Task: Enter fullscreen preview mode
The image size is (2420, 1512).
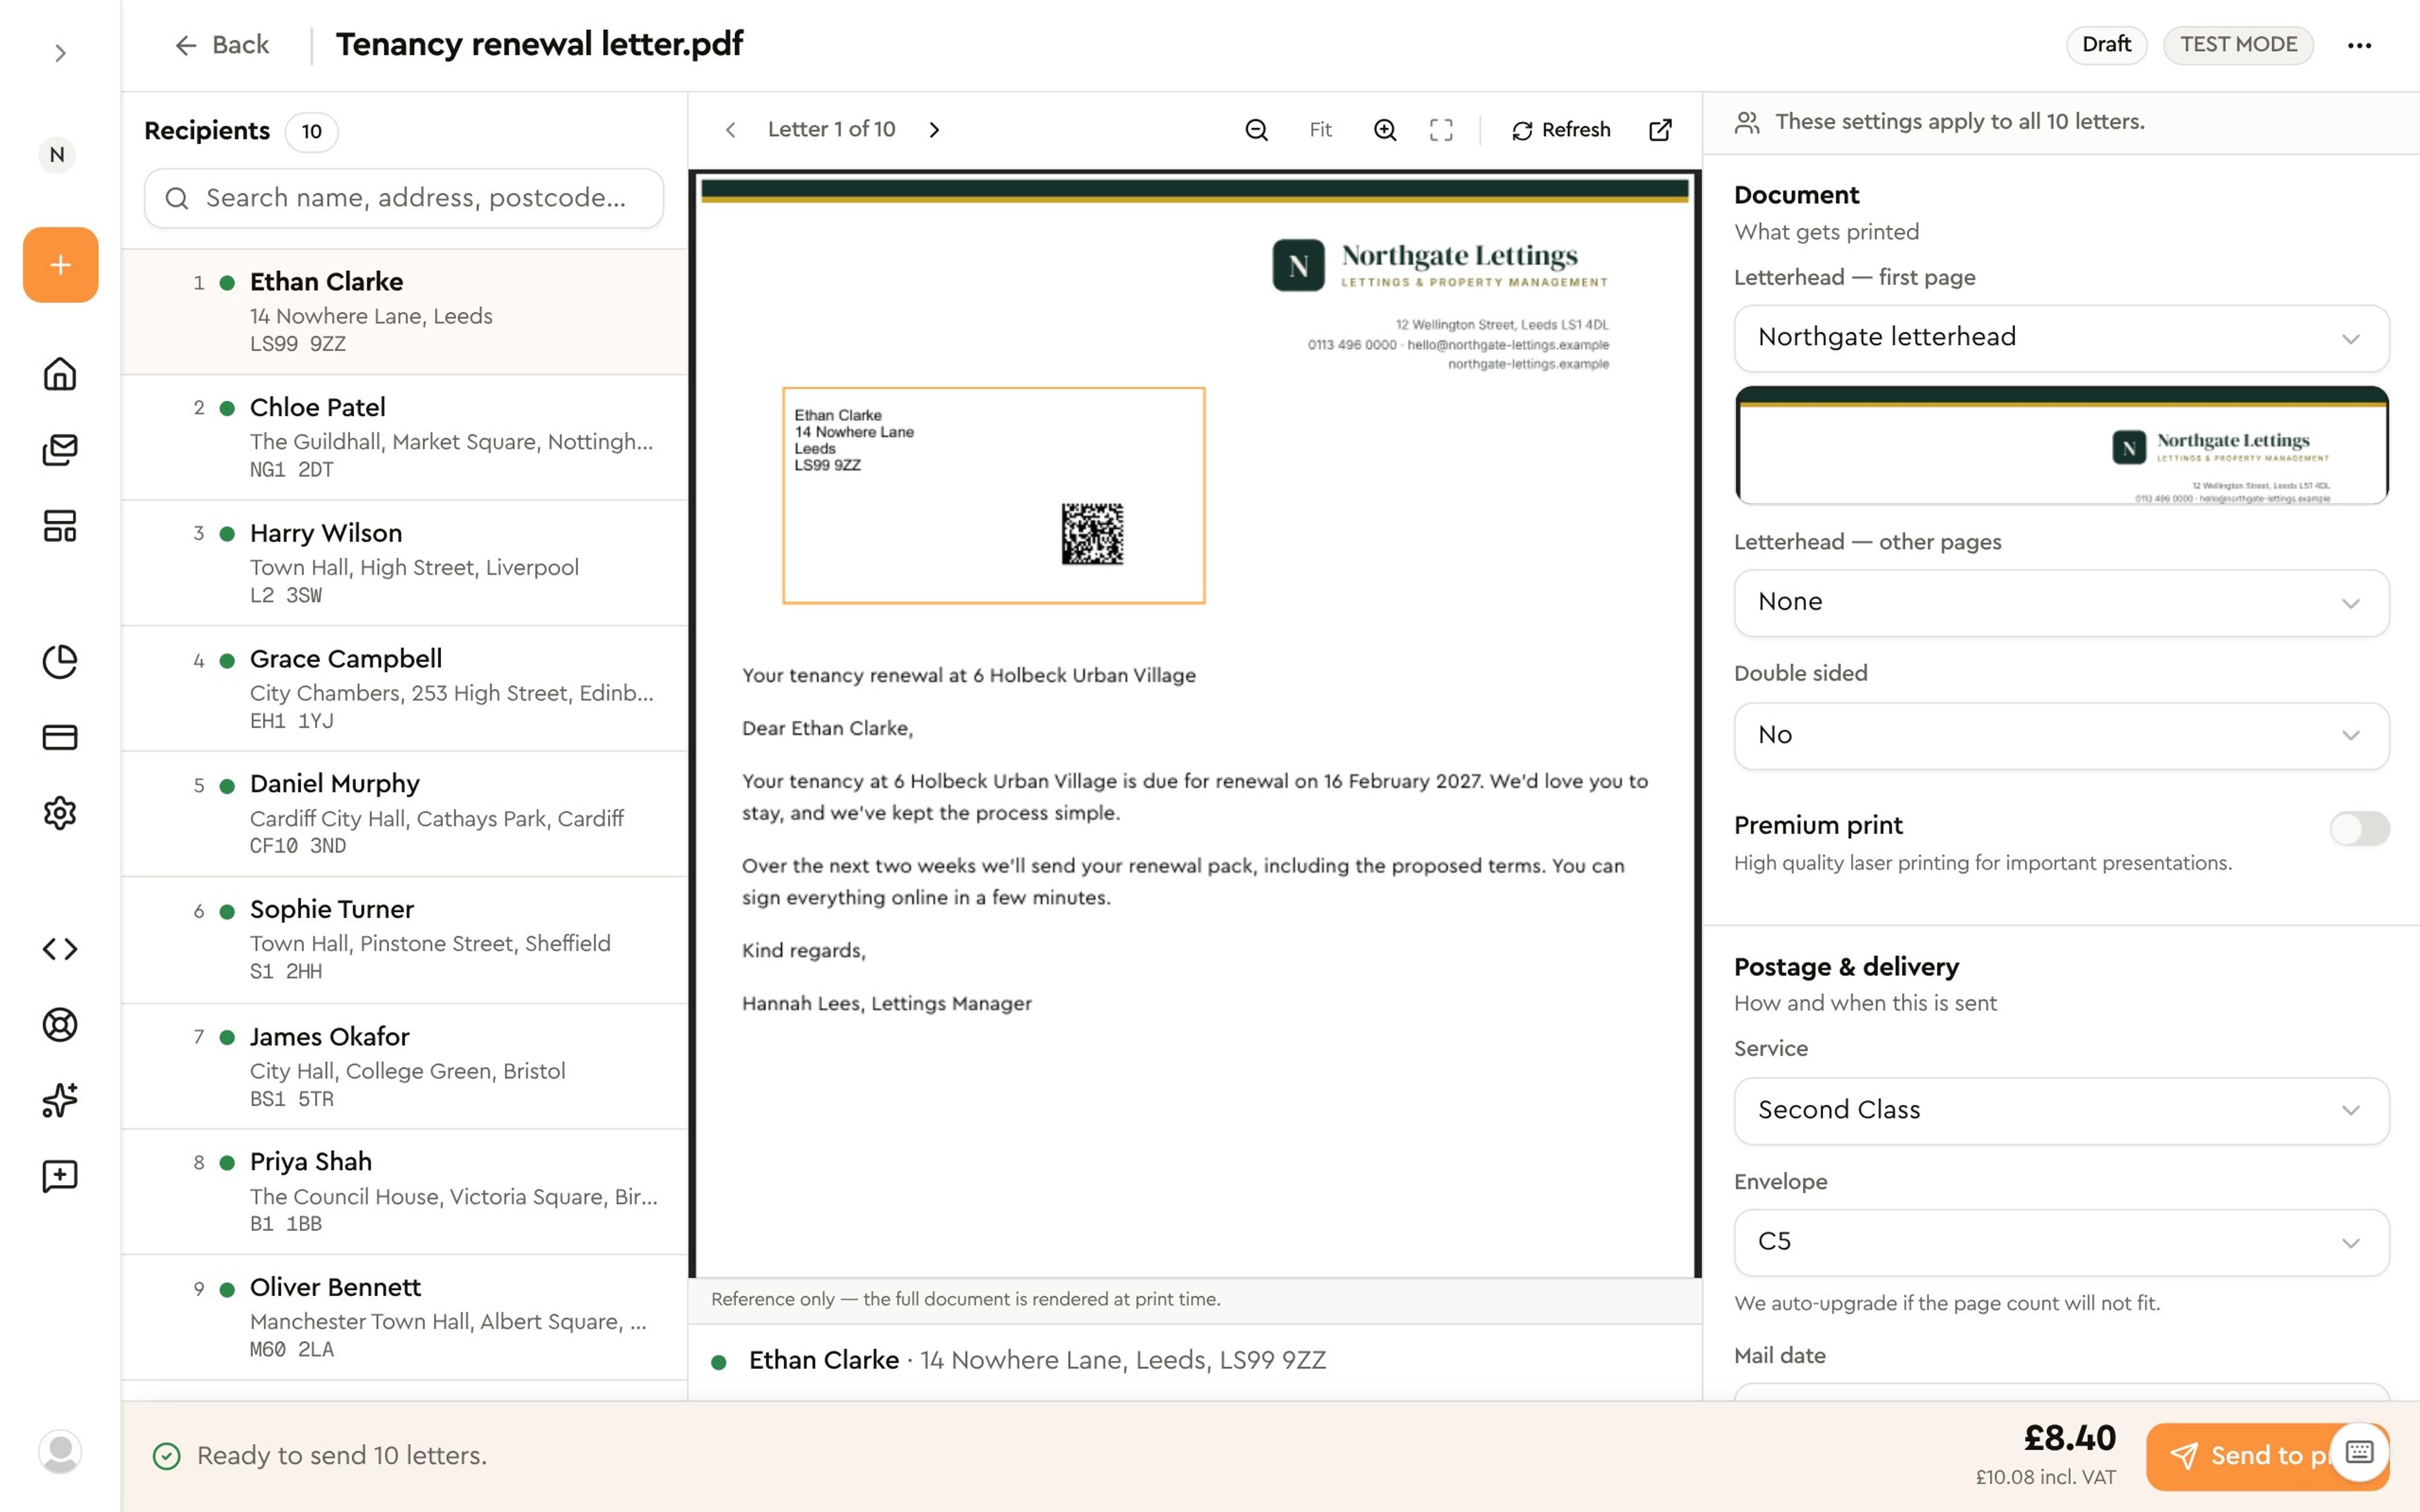Action: click(1441, 130)
